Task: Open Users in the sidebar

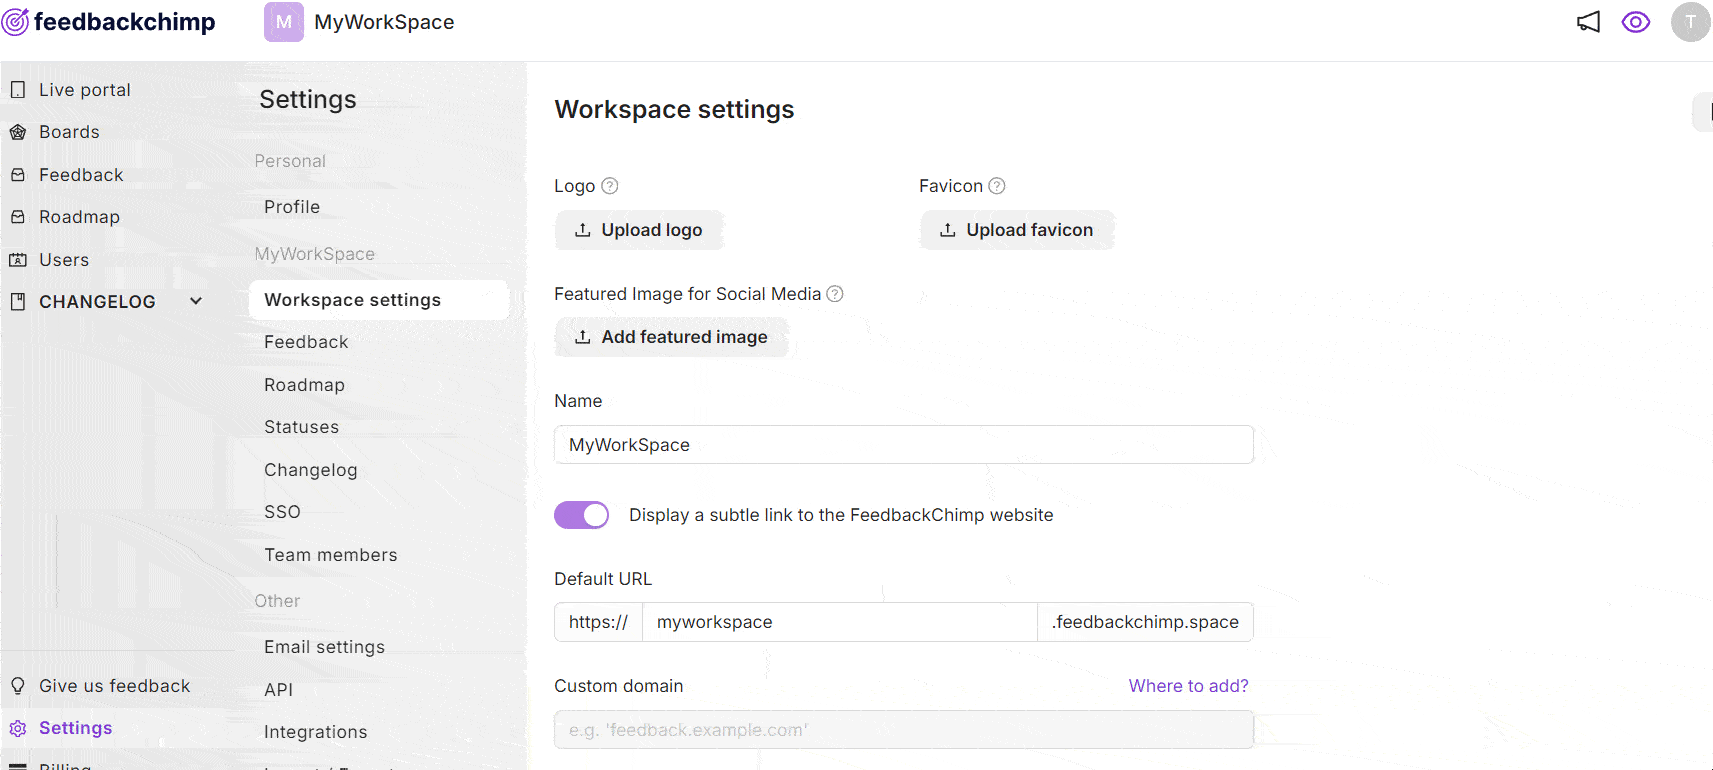Action: (x=64, y=260)
